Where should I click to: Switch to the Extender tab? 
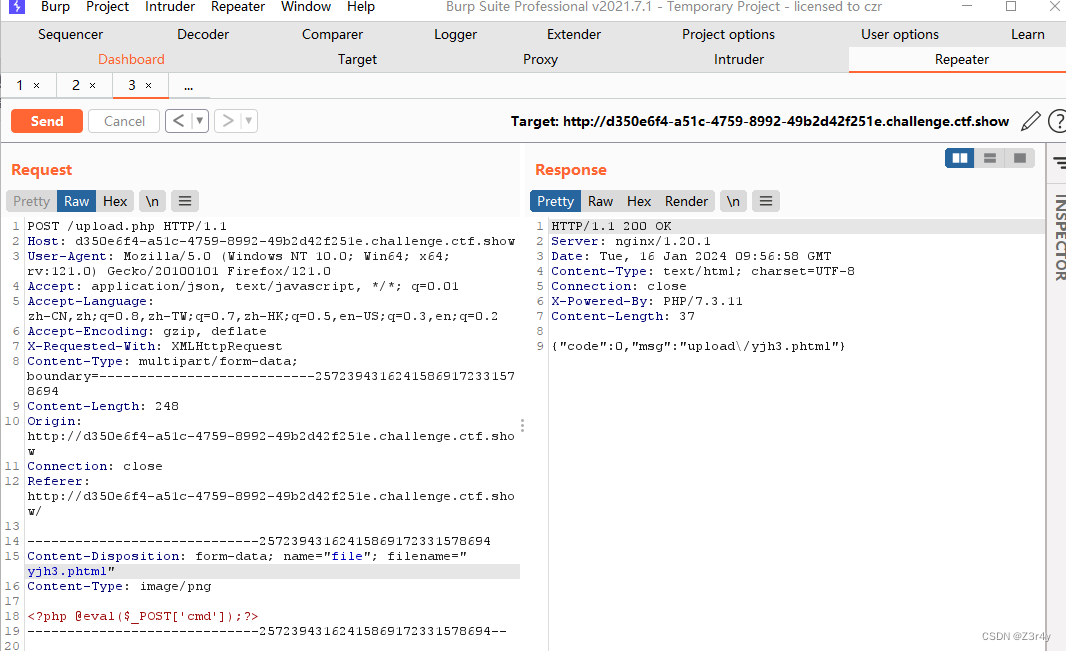pos(574,35)
